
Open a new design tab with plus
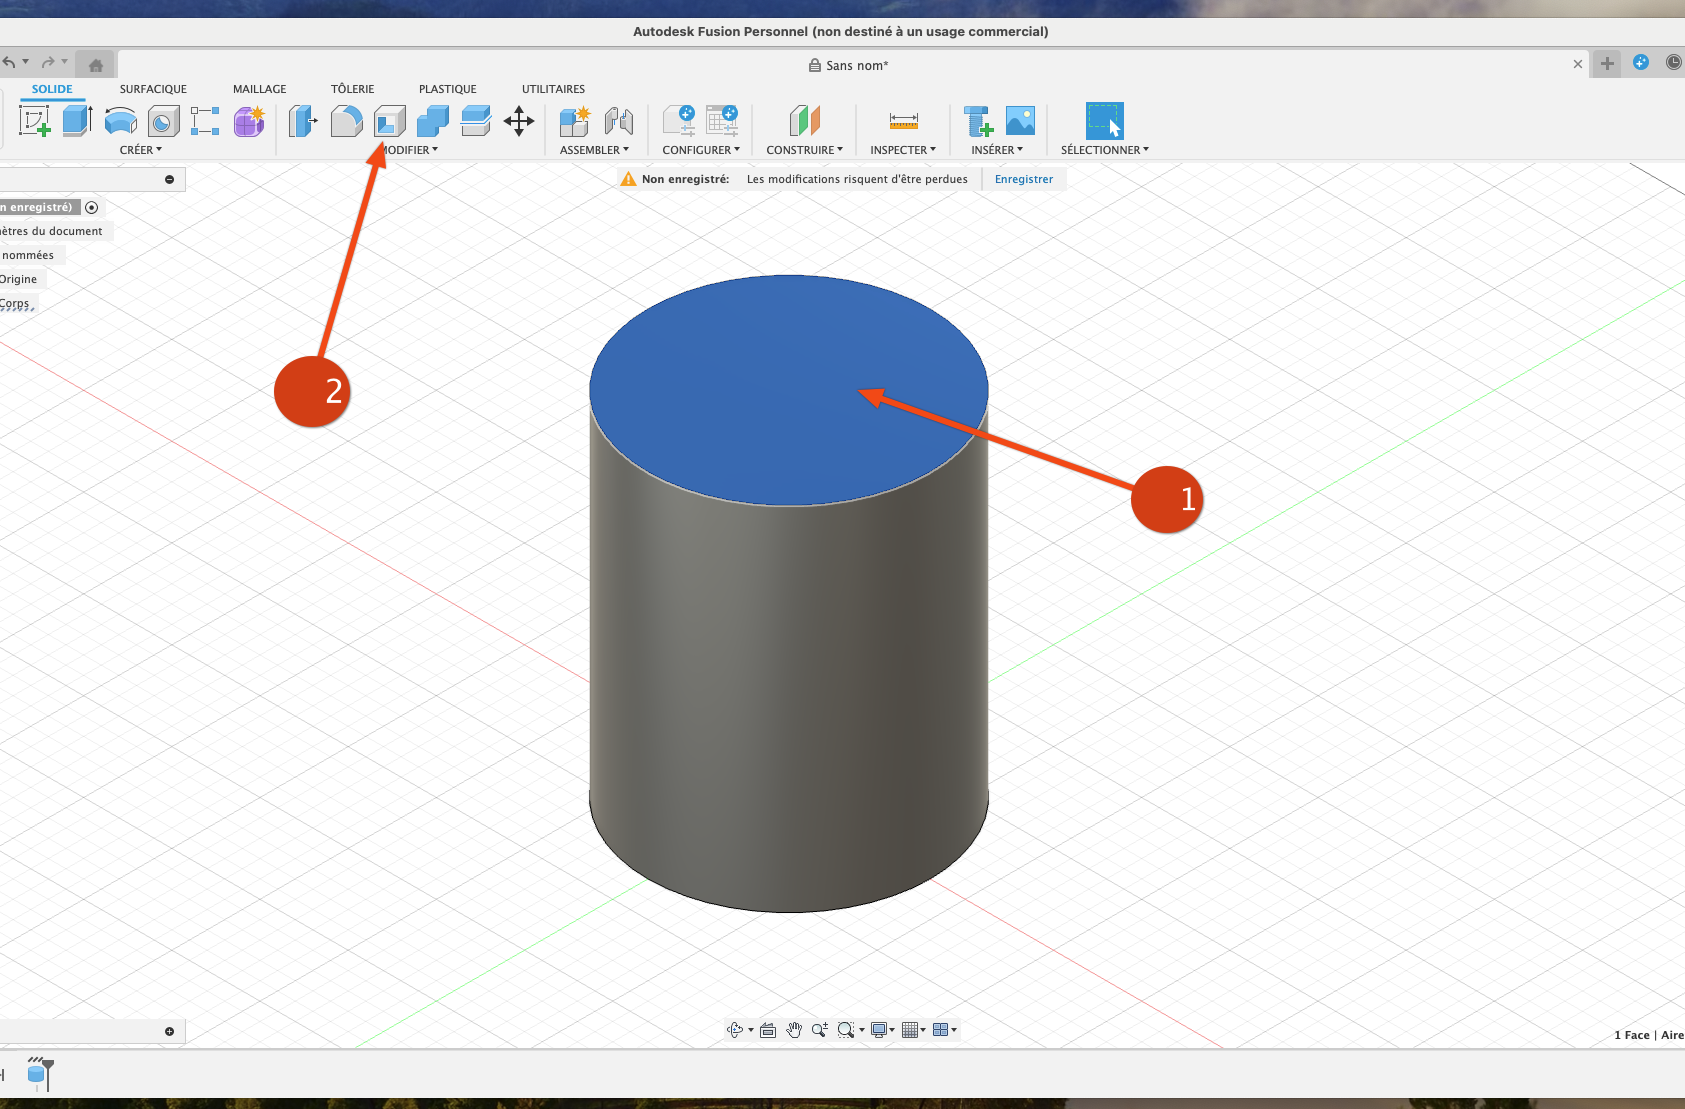pos(1607,64)
